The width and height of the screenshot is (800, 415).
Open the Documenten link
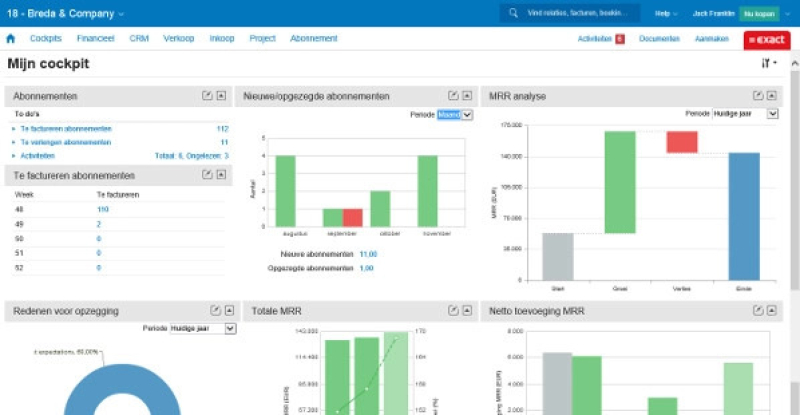659,39
